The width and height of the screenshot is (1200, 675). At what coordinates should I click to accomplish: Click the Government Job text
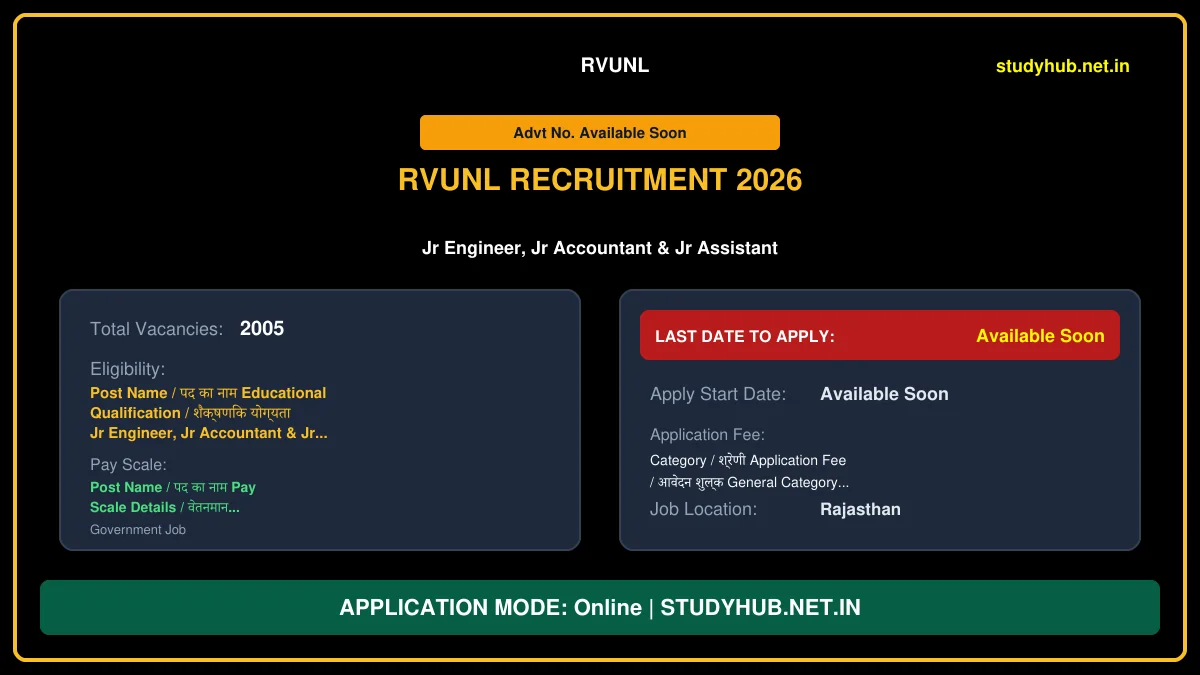(x=138, y=530)
